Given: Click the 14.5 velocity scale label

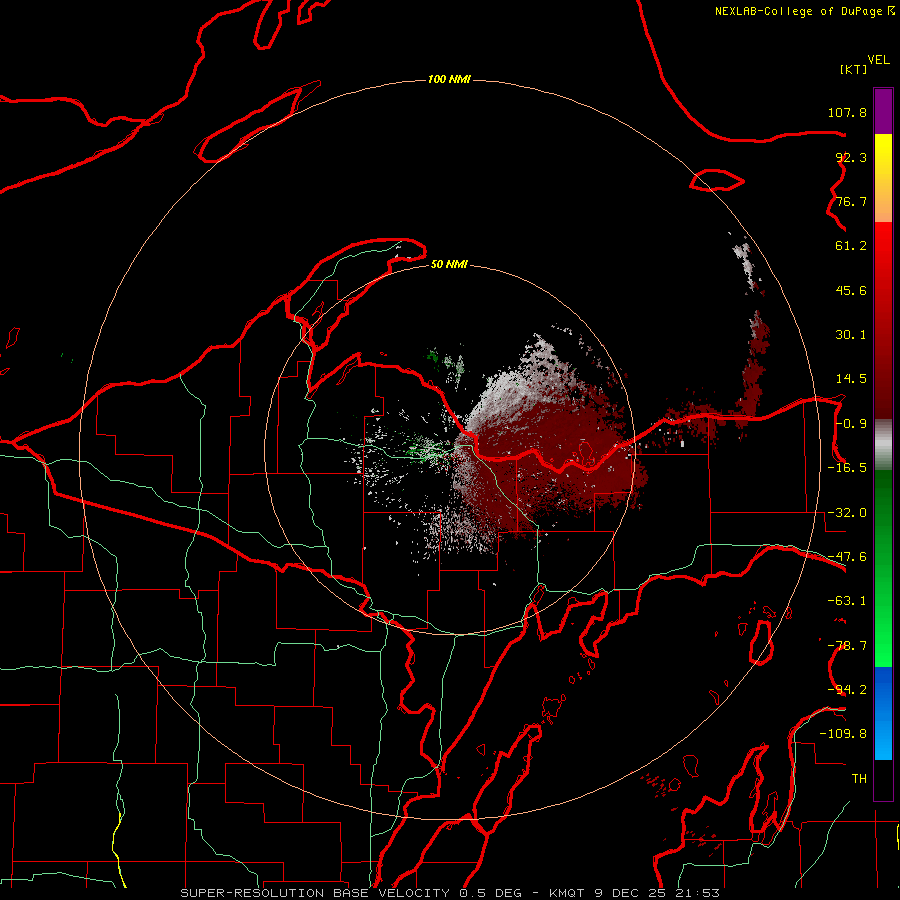Looking at the screenshot, I should tap(851, 379).
